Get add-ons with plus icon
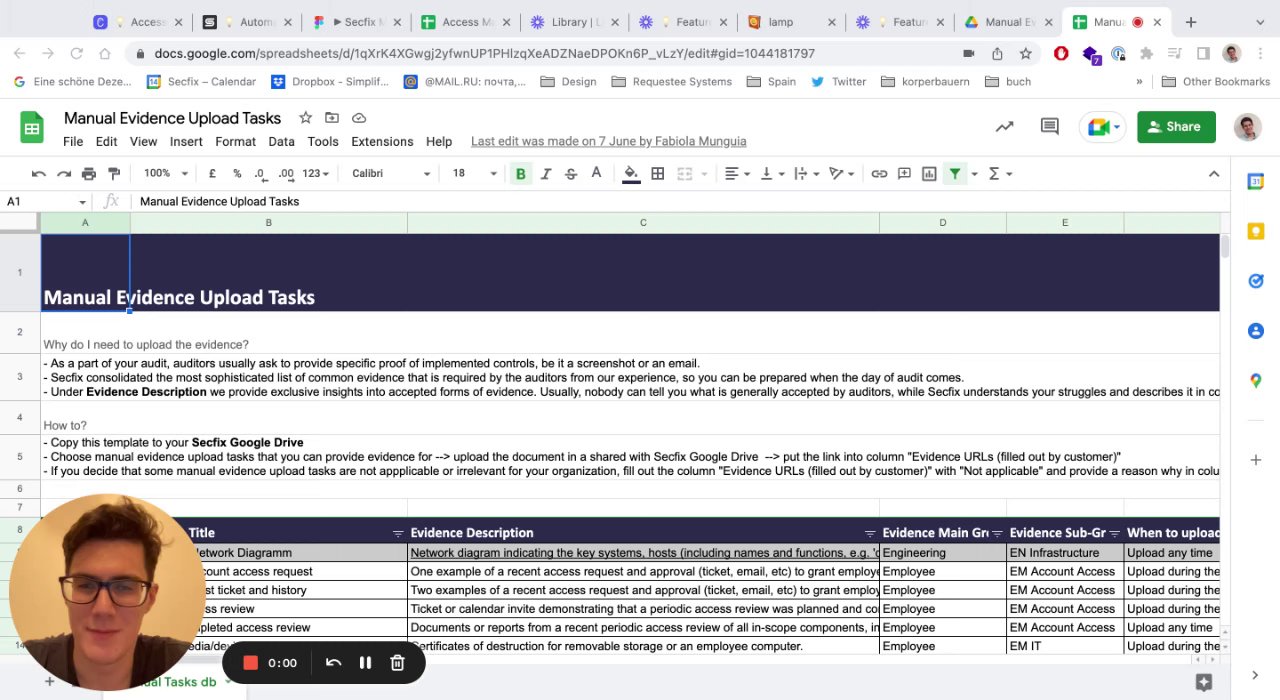 click(x=1255, y=460)
